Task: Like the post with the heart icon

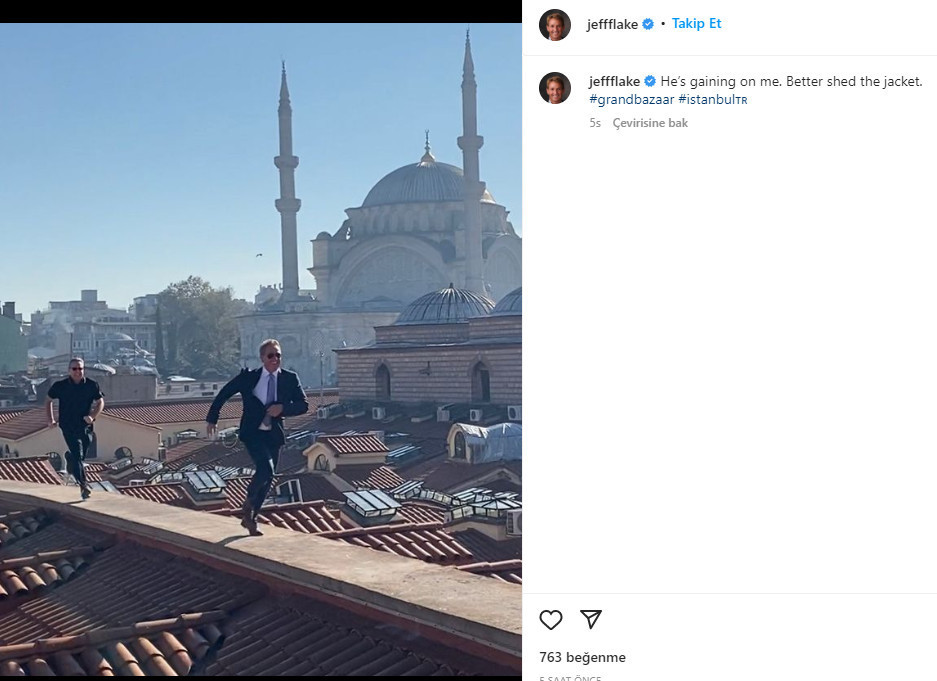Action: [551, 620]
